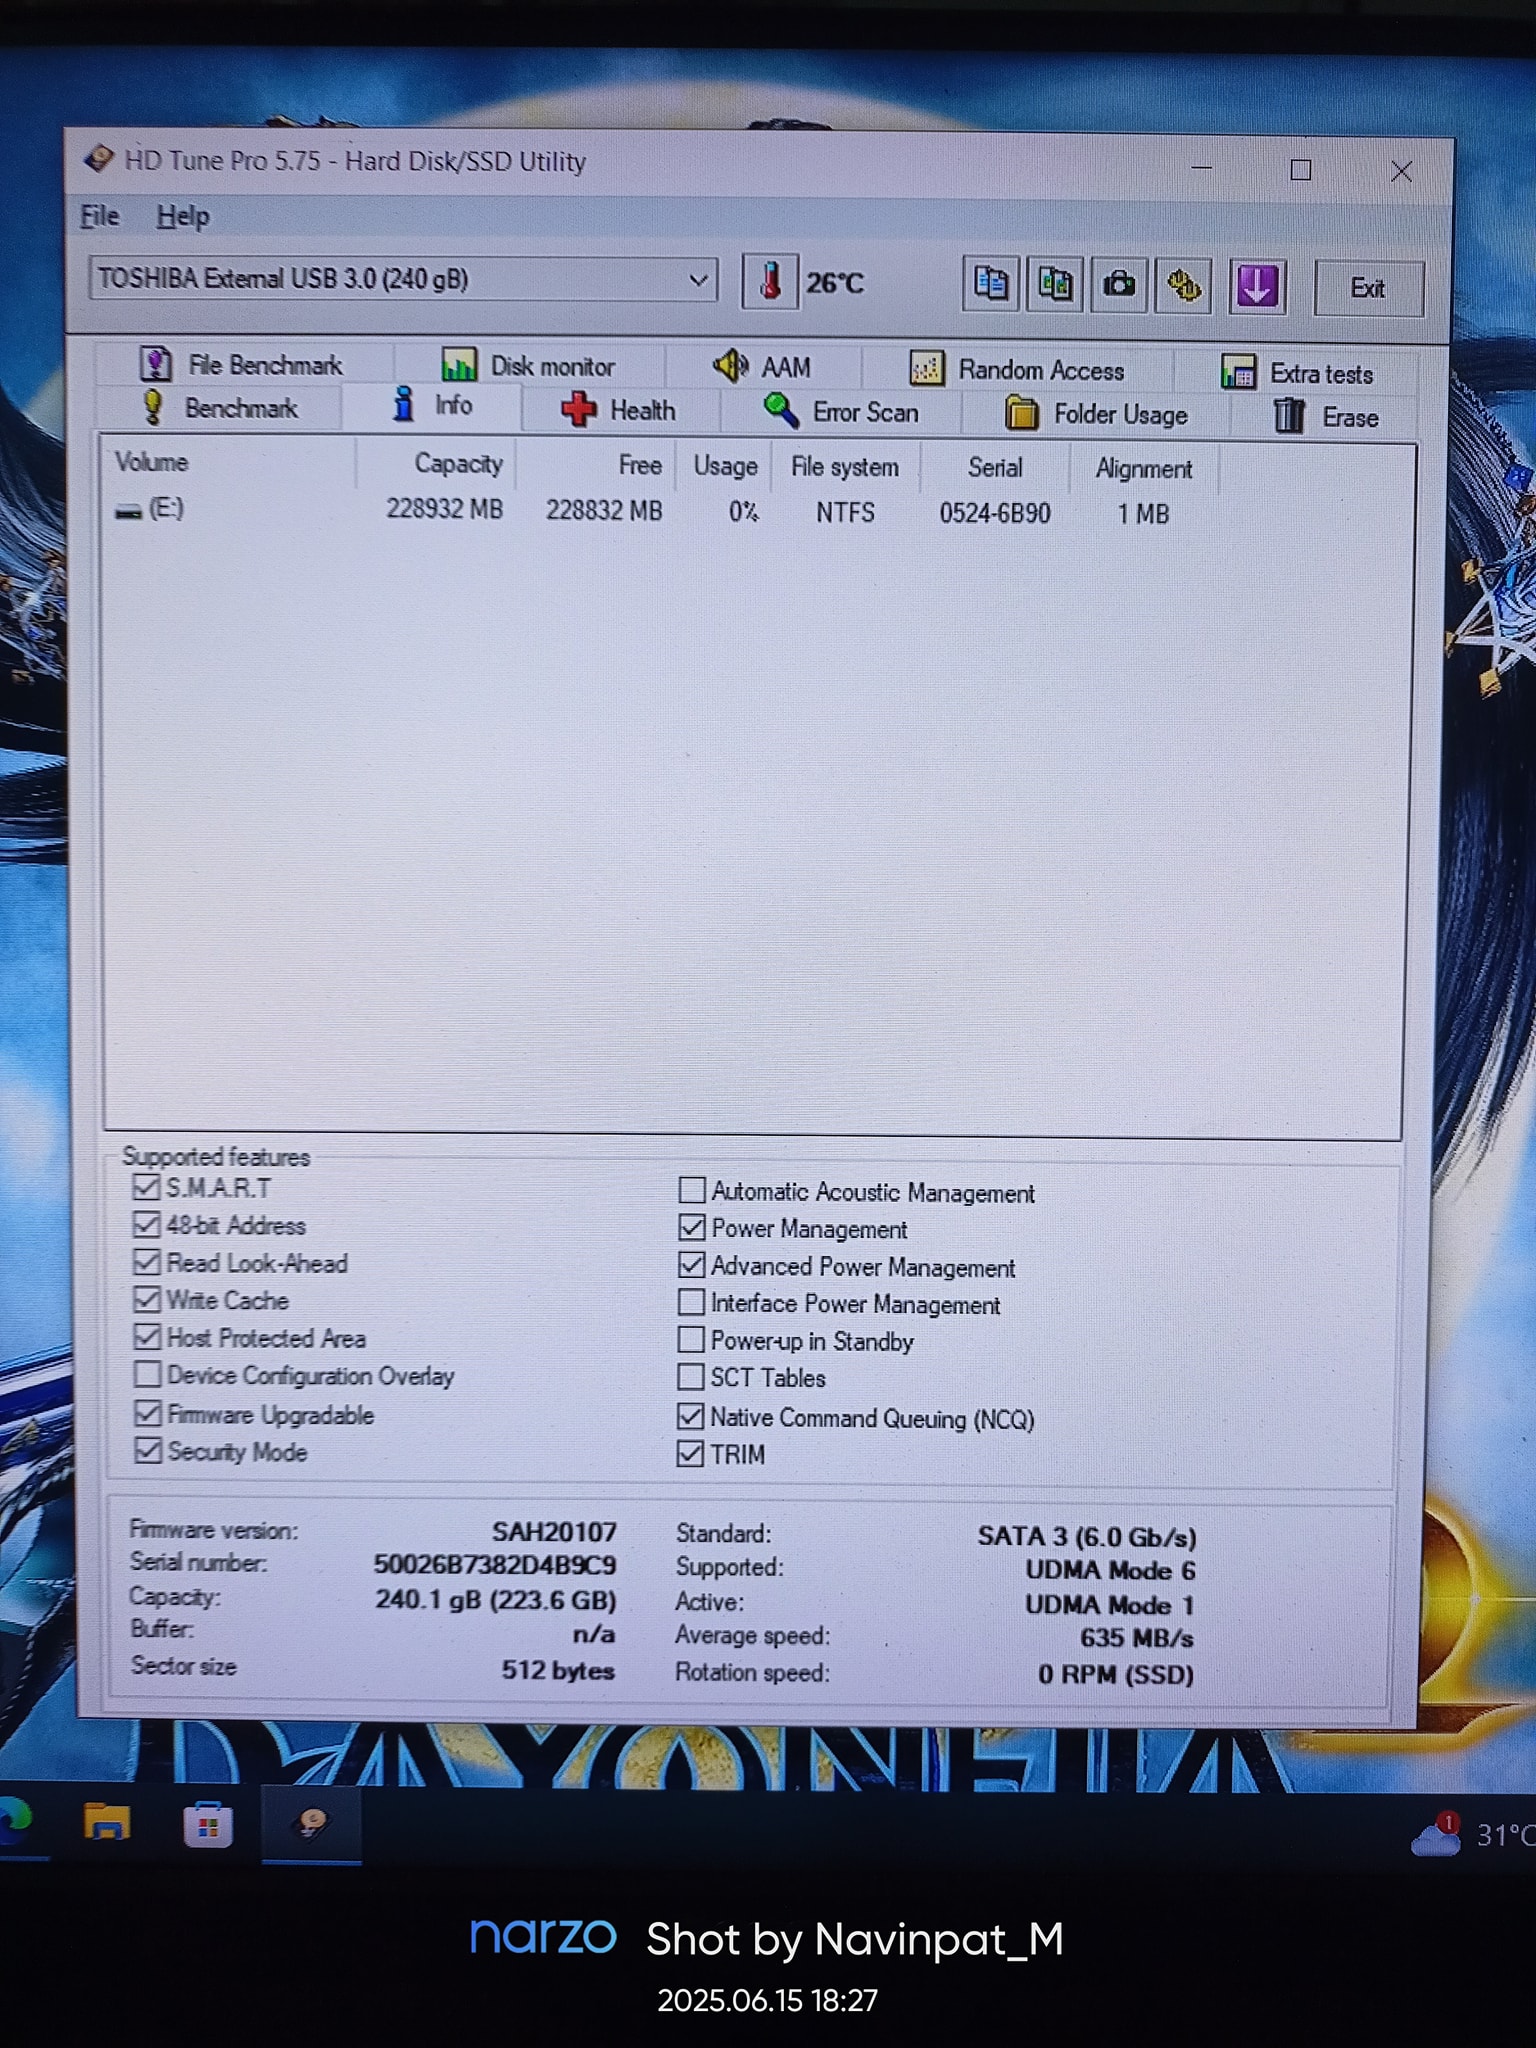Toggle the Power-up in Standby checkbox
Screen dimensions: 1536x2048
tap(691, 1339)
